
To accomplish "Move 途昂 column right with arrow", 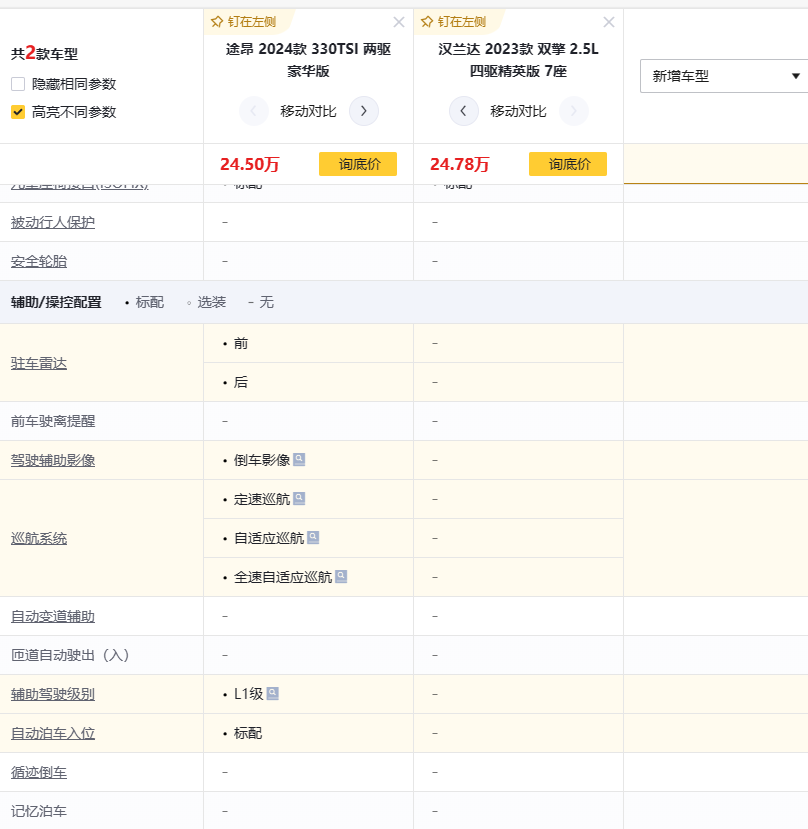I will [x=364, y=111].
